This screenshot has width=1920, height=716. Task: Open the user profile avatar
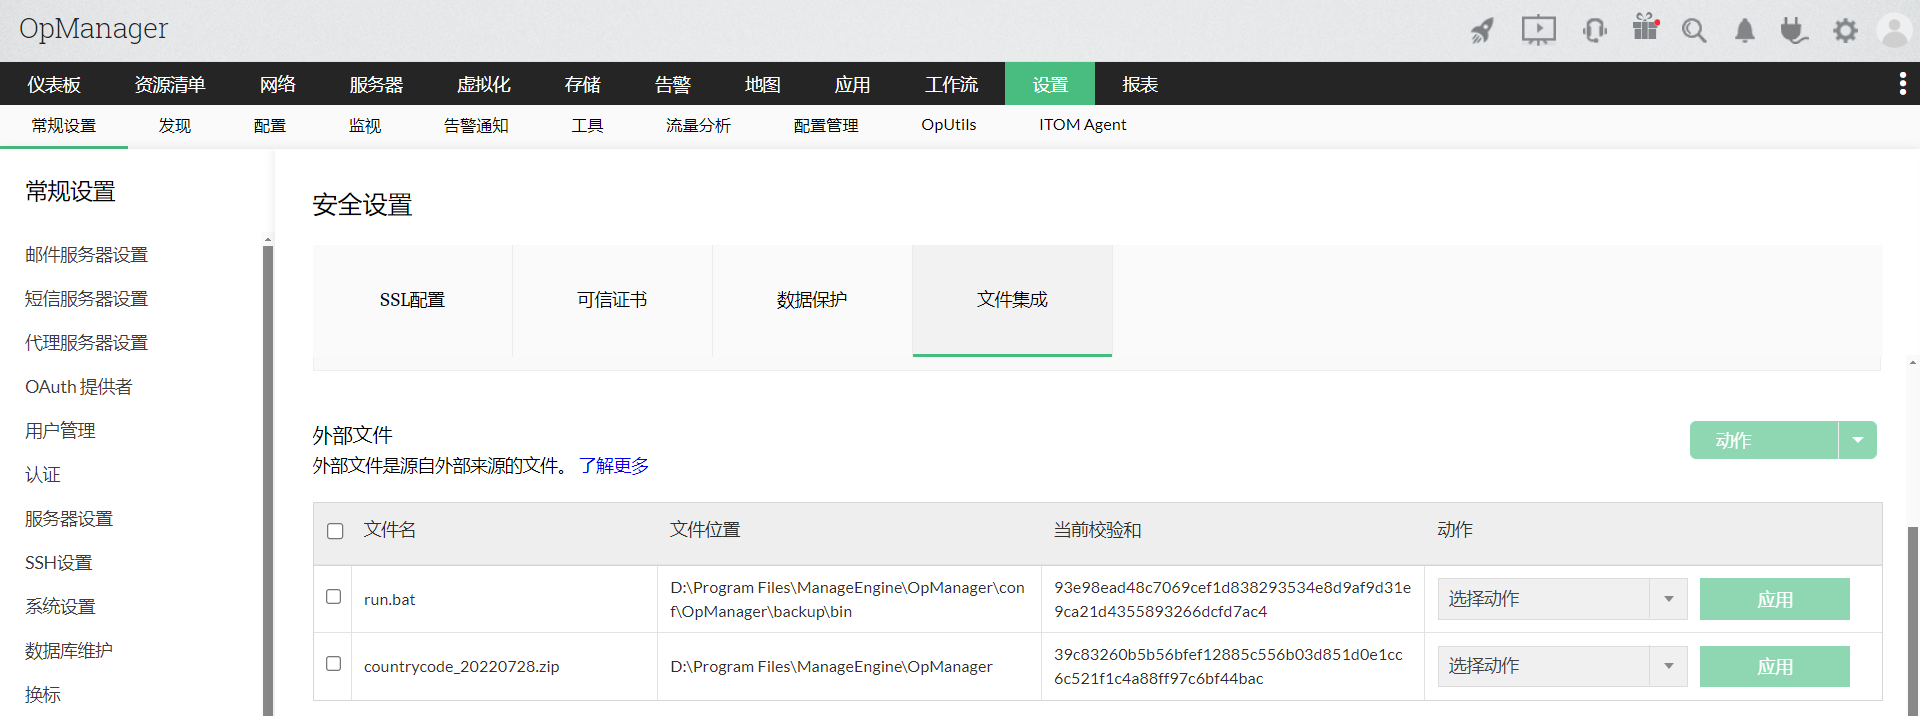pyautogui.click(x=1894, y=31)
